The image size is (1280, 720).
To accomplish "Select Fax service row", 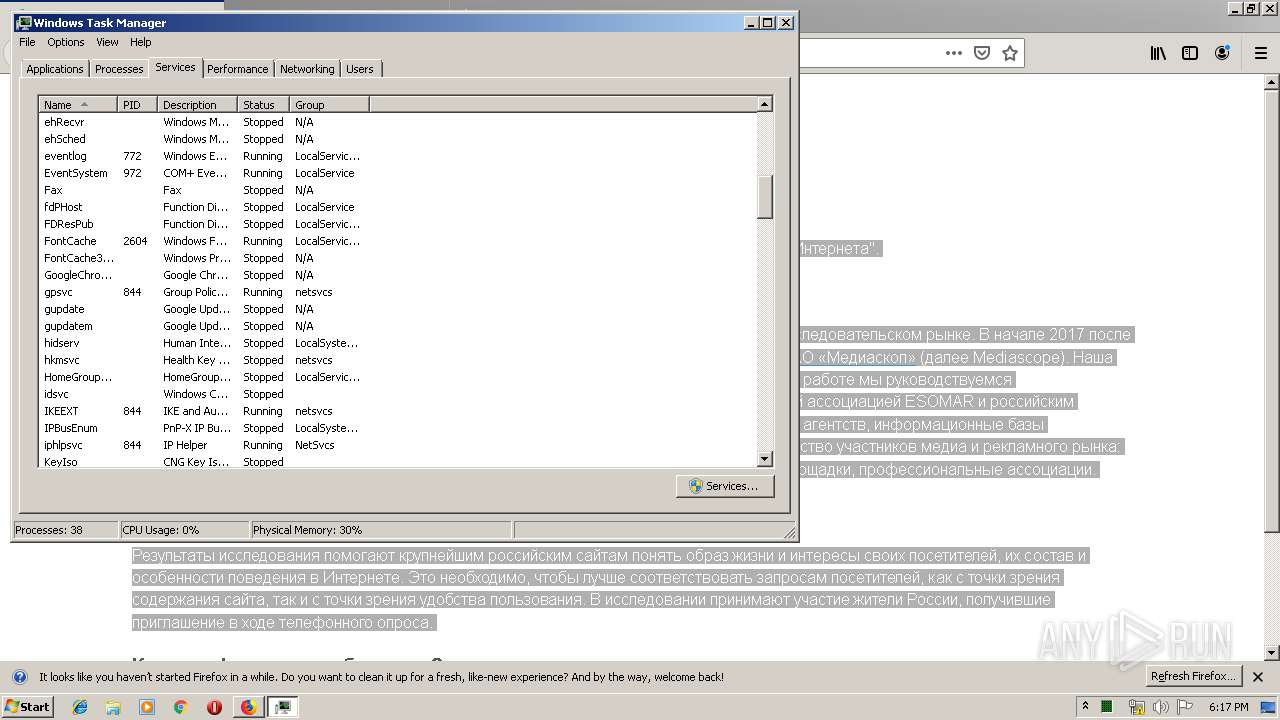I will point(398,190).
